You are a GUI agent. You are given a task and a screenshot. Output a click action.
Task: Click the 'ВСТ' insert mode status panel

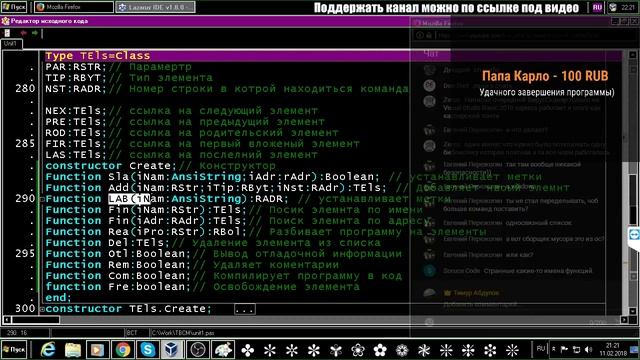tap(132, 333)
